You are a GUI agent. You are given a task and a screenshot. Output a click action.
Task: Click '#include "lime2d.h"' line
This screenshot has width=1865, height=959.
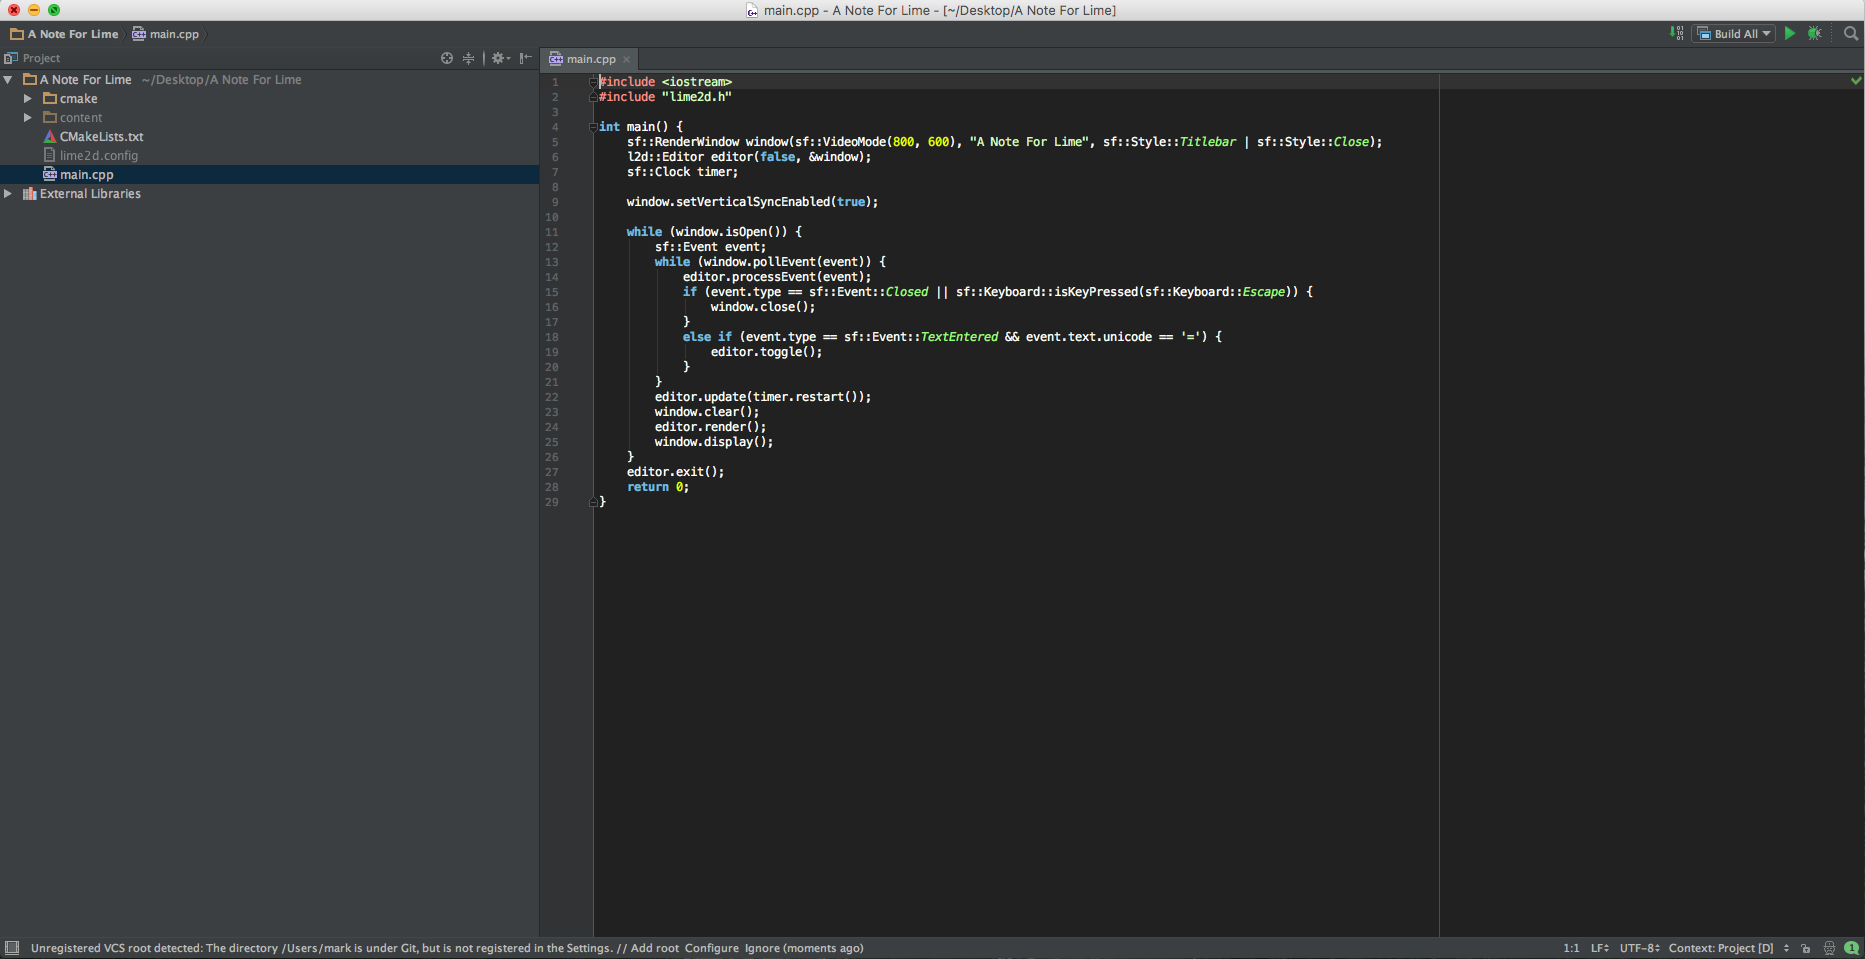[x=665, y=97]
